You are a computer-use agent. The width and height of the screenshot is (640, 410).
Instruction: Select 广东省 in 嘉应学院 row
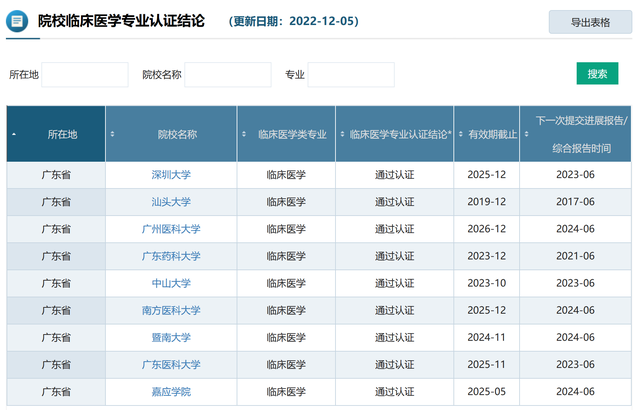tap(56, 392)
